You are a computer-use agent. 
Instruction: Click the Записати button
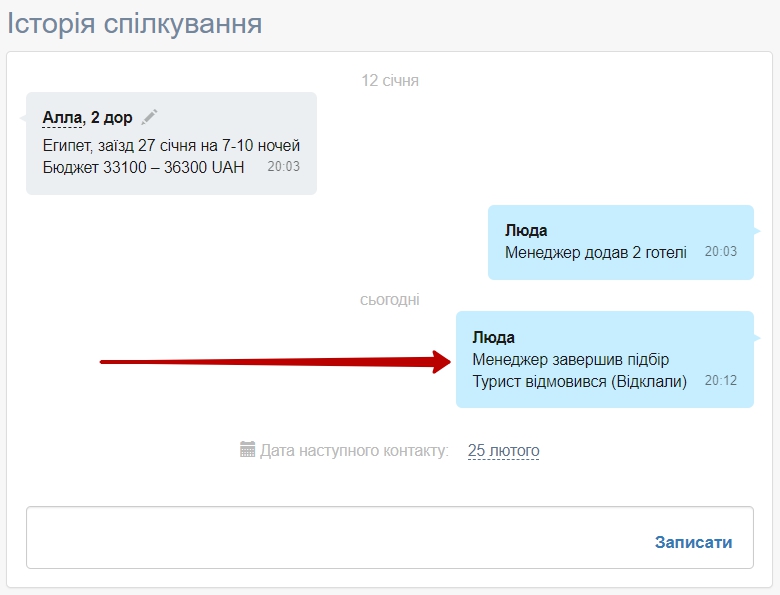point(693,542)
